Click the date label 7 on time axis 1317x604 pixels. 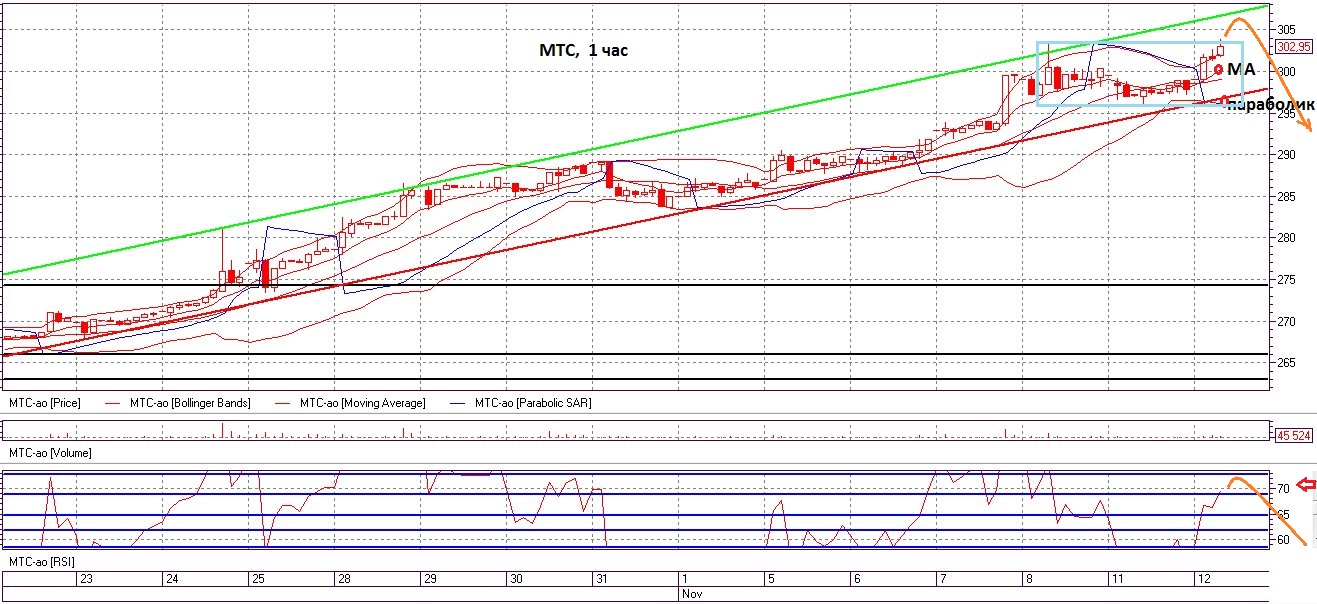[941, 579]
